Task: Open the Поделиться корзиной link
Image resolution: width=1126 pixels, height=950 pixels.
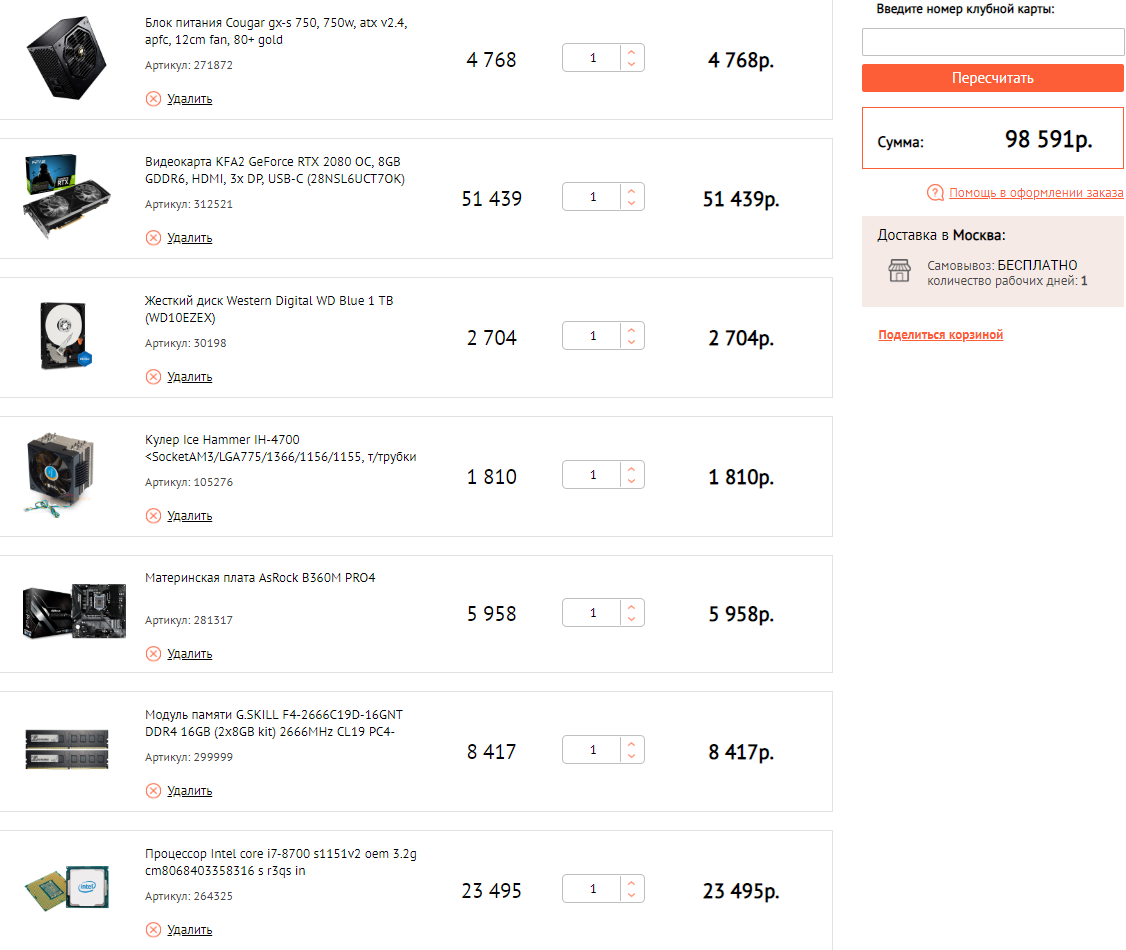Action: 940,336
